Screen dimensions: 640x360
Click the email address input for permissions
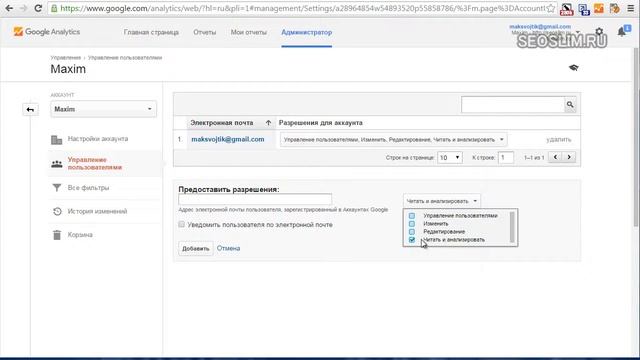pos(255,200)
